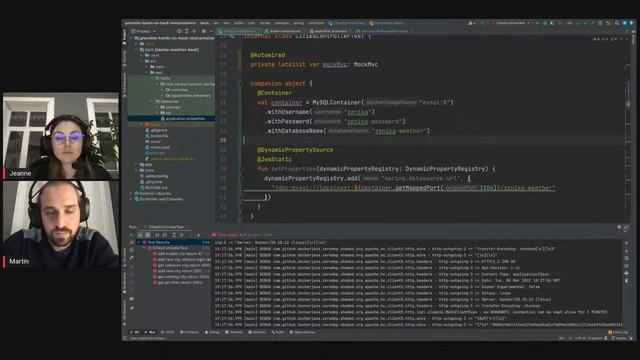Image resolution: width=640 pixels, height=360 pixels.
Task: Open the CitiesControllerTest Run tab
Action: pyautogui.click(x=166, y=227)
